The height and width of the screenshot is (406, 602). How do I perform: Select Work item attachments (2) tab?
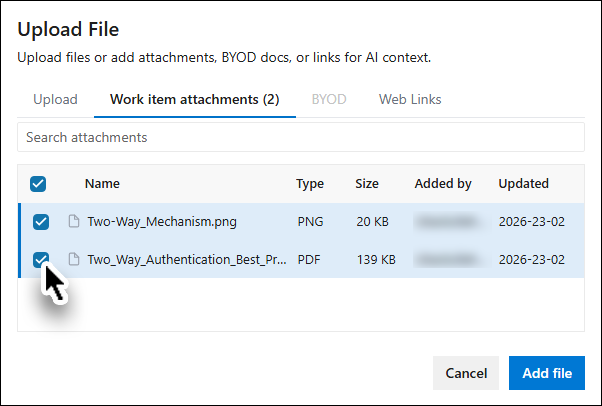(x=195, y=99)
